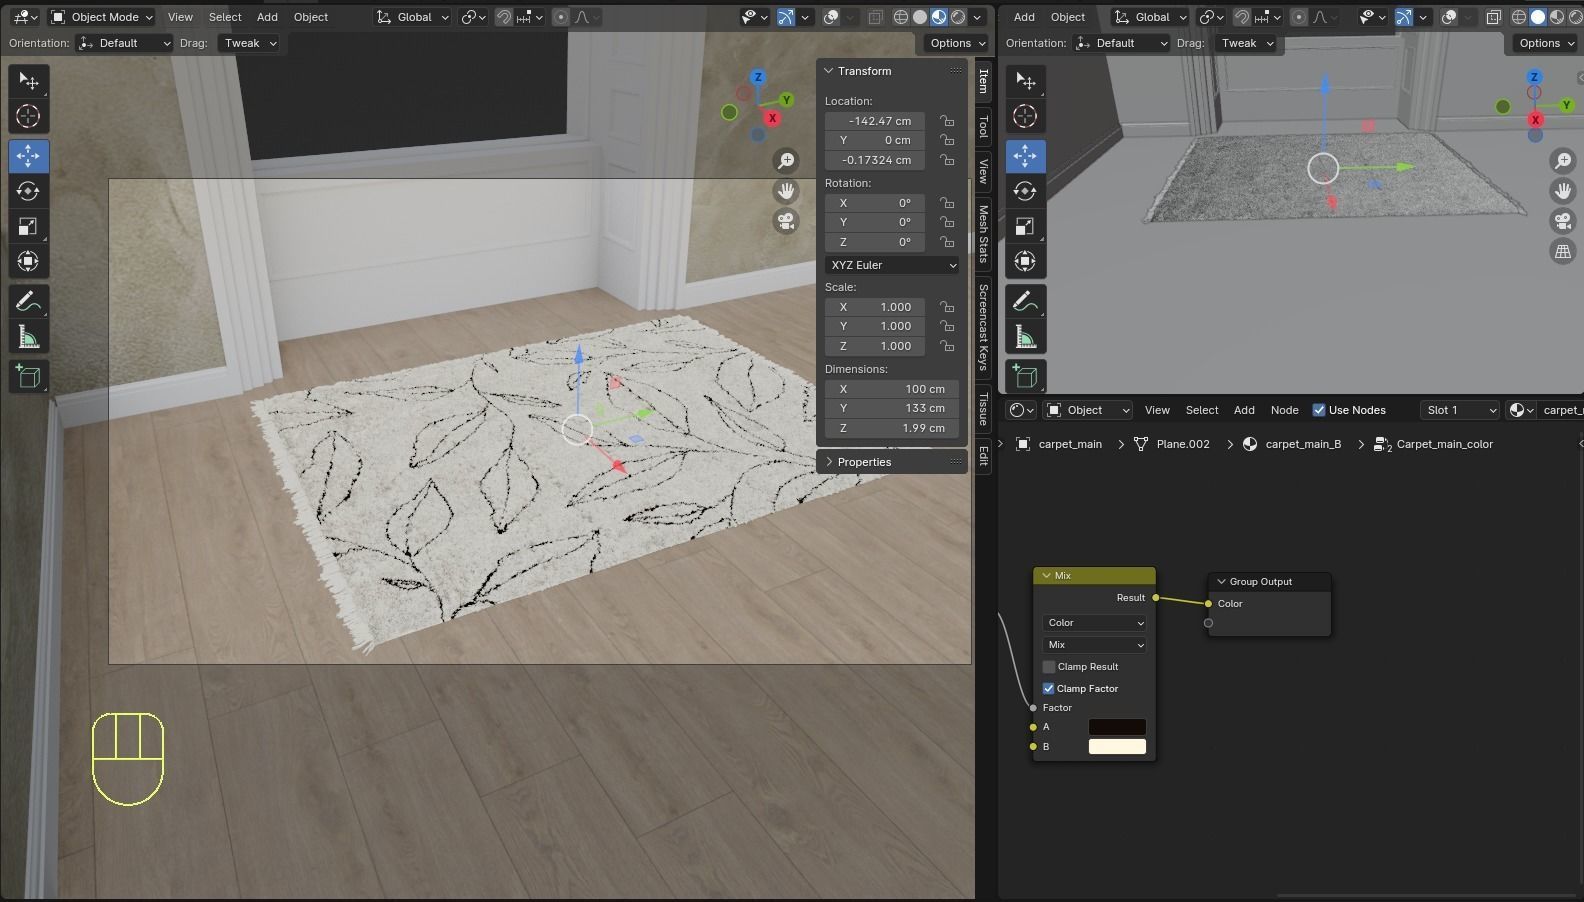1584x902 pixels.
Task: Open left viewport Drag Tweak dropdown
Action: (x=248, y=43)
